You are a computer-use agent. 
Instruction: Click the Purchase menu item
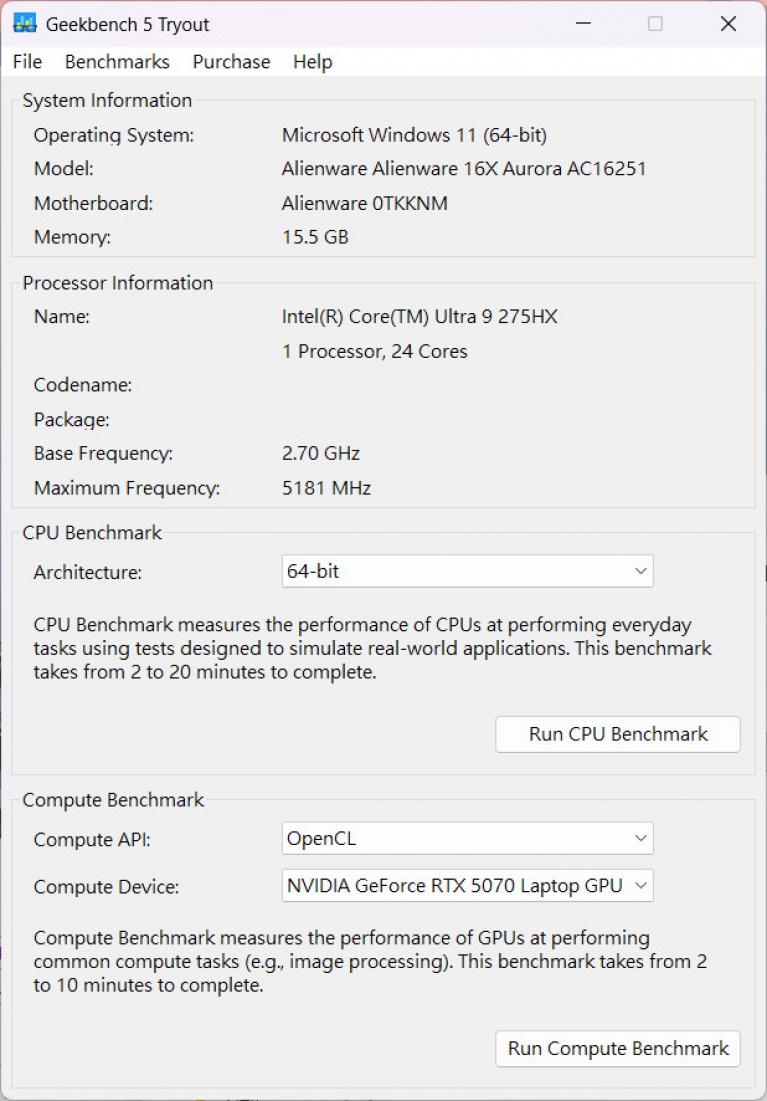pos(231,62)
